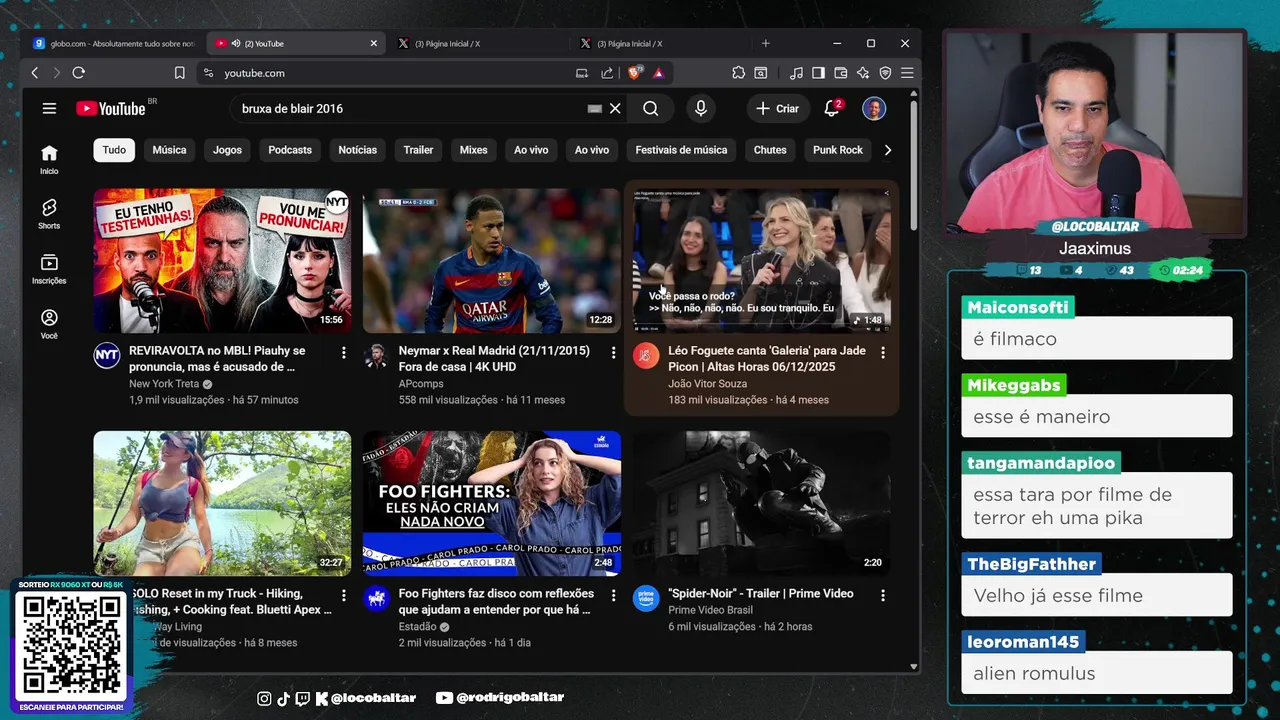Open the Você sidebar item
Viewport: 1280px width, 720px height.
pos(49,323)
